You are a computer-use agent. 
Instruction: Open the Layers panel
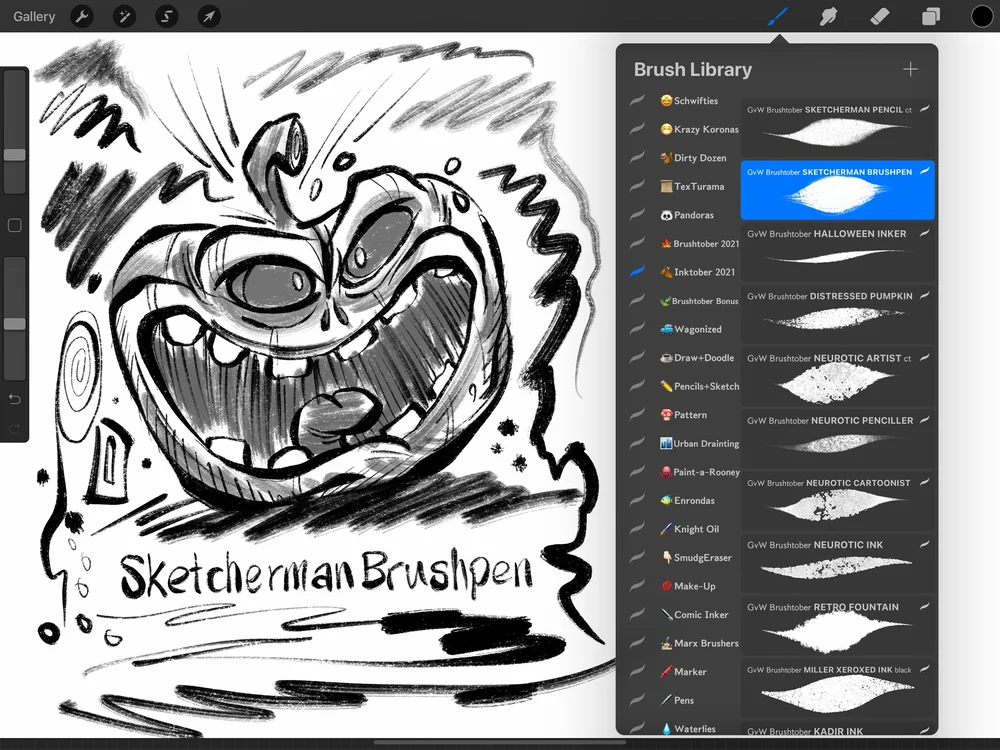point(930,16)
